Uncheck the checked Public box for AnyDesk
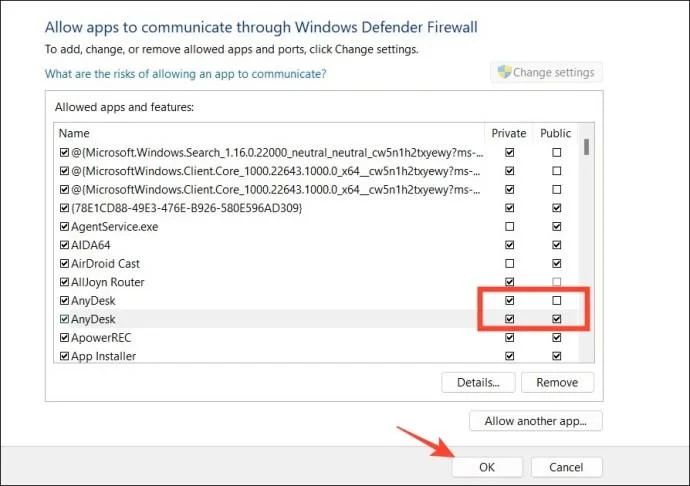 (557, 319)
